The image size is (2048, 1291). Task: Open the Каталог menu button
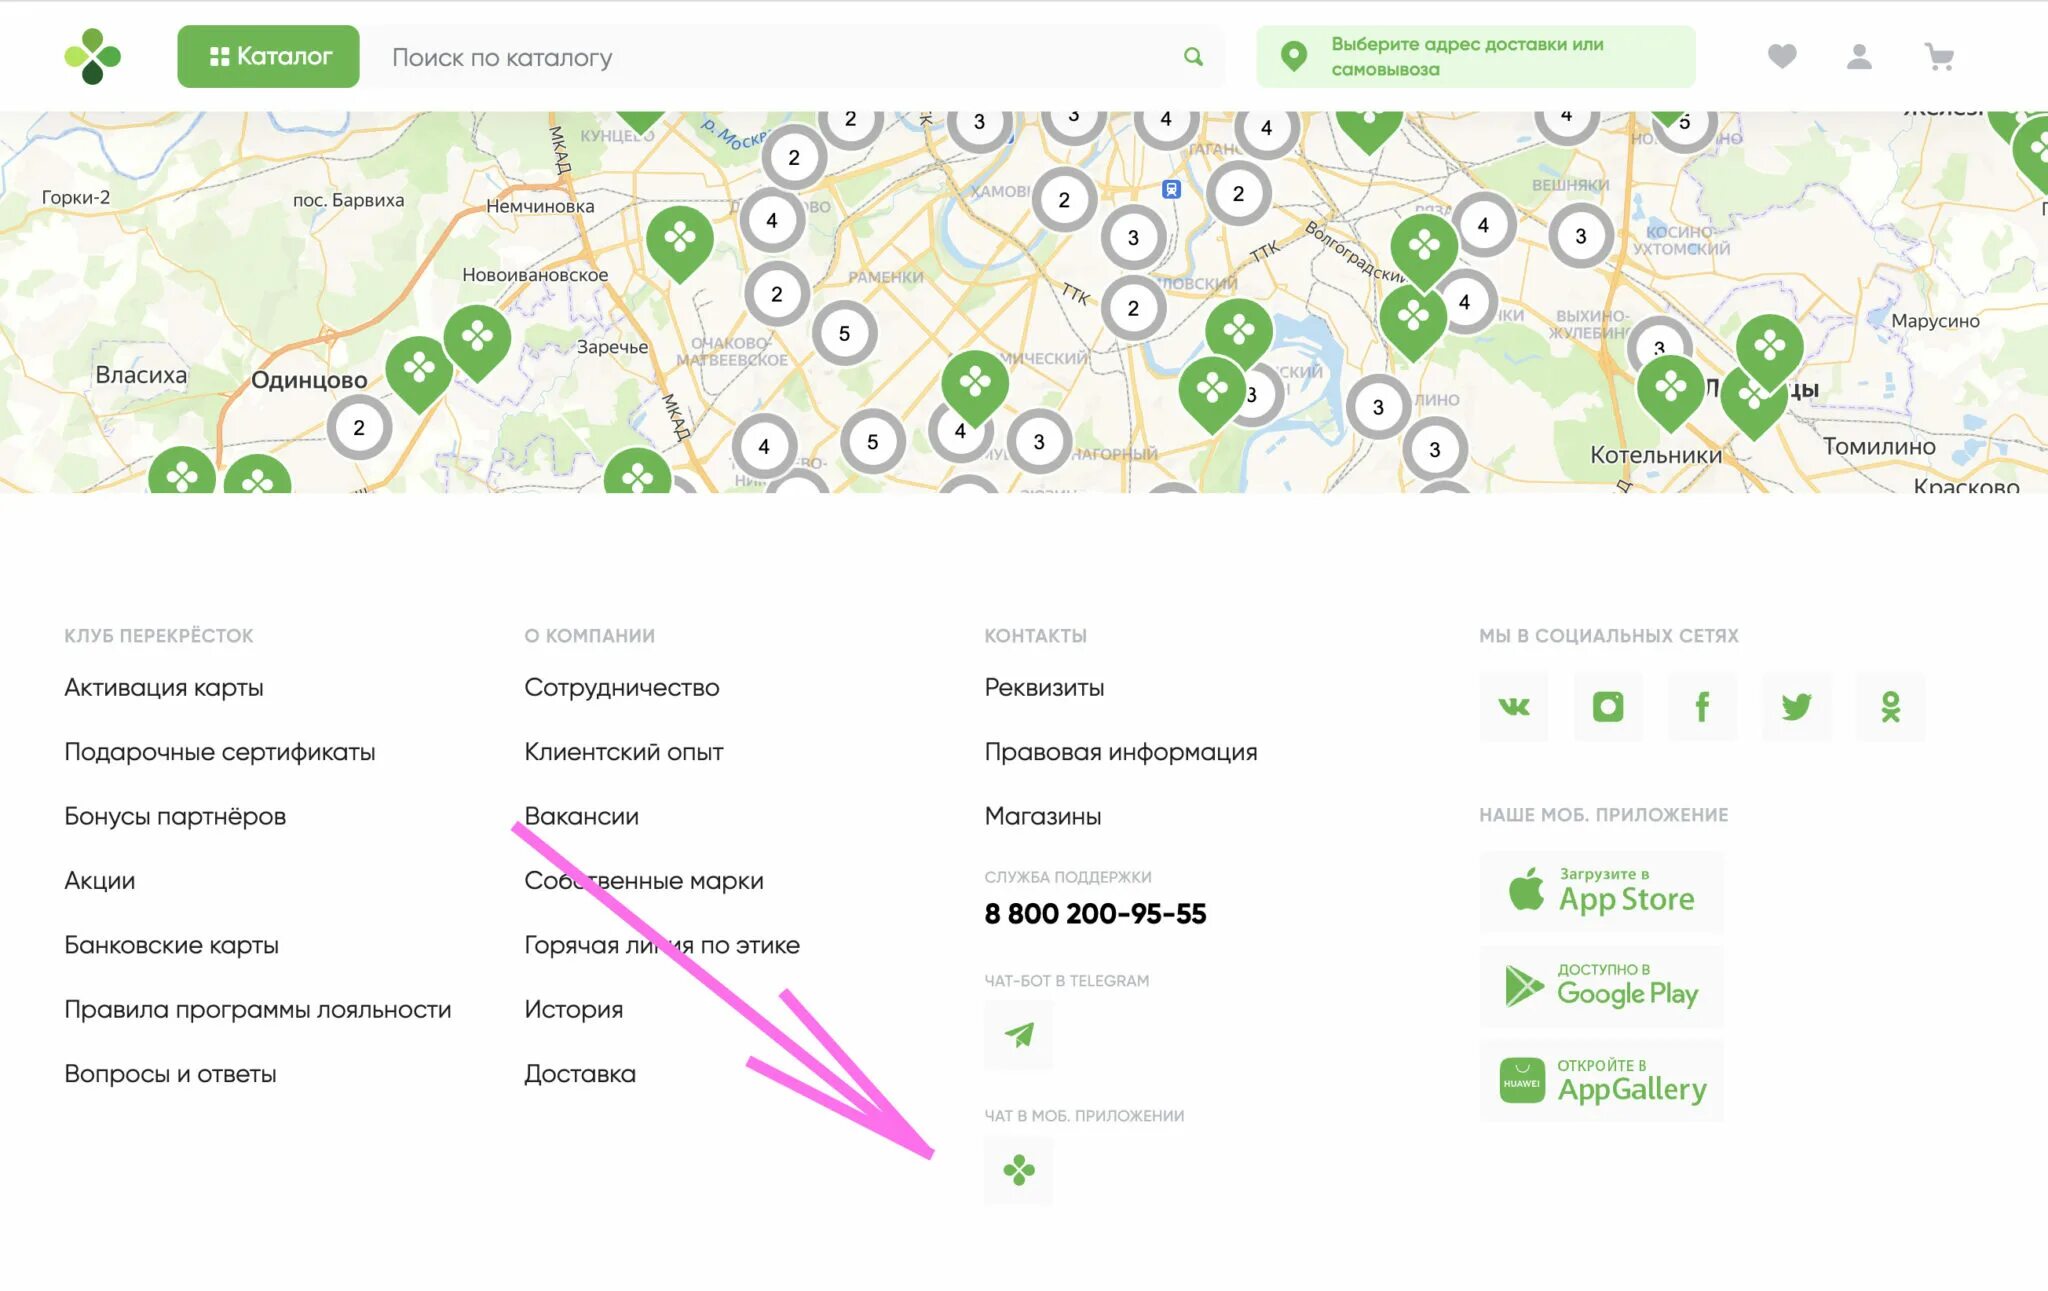point(268,57)
